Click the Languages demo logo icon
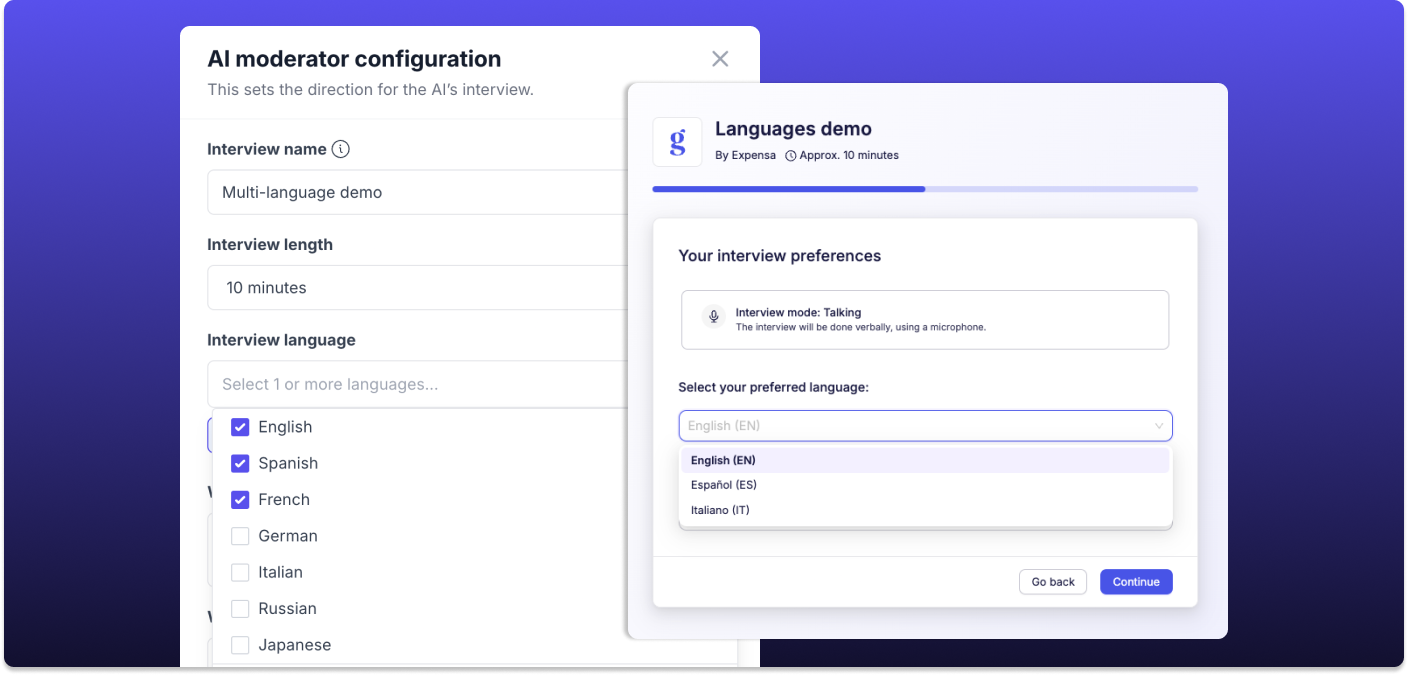Viewport: 1408px width, 675px height. (677, 142)
